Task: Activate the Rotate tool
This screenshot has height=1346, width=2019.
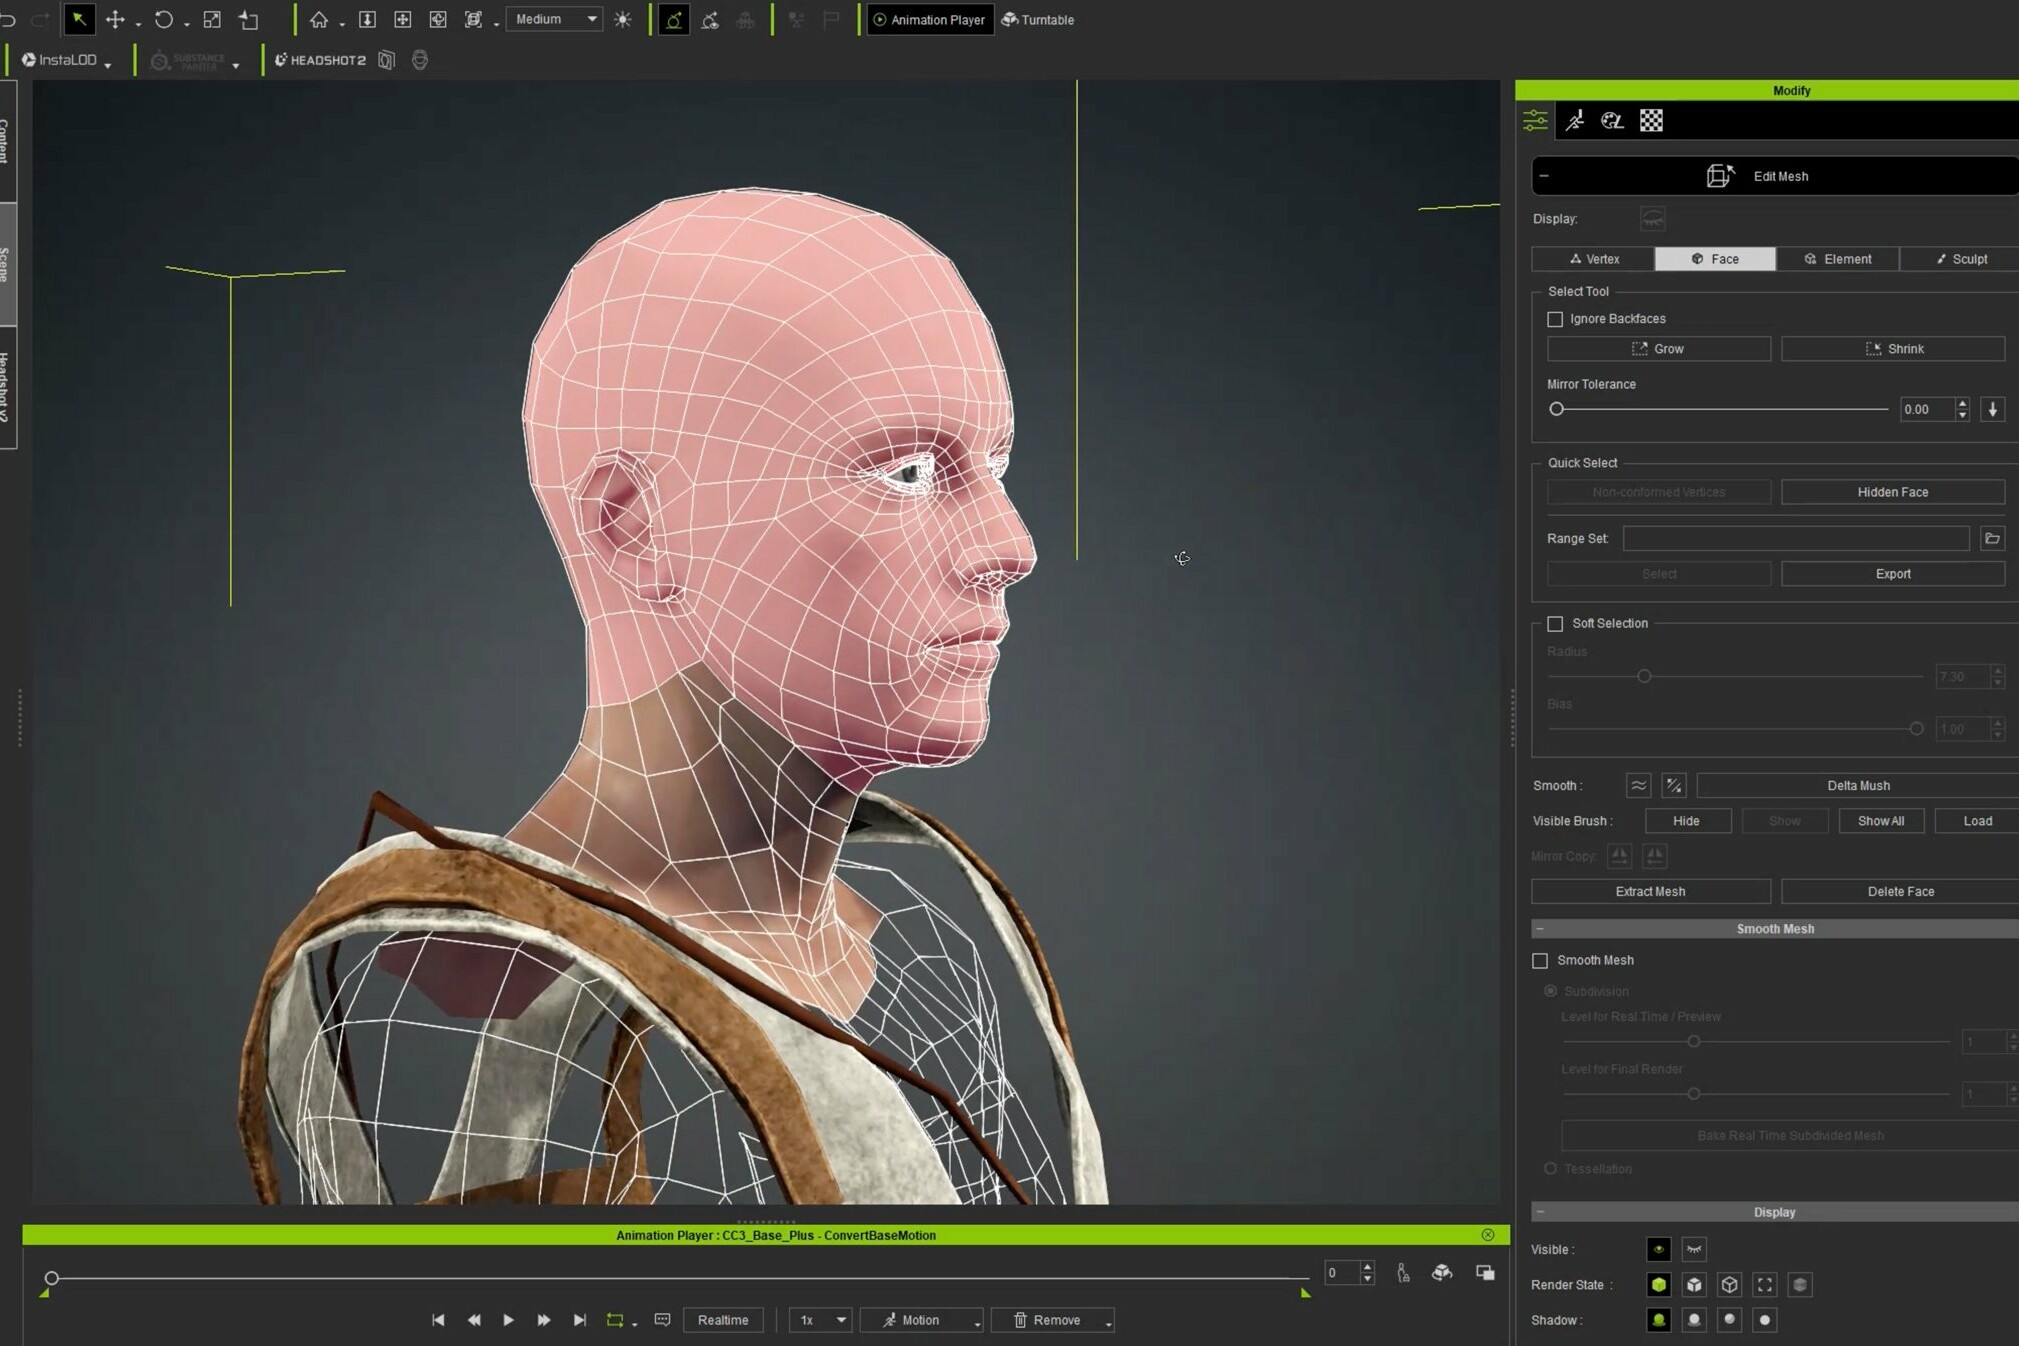Action: tap(164, 19)
